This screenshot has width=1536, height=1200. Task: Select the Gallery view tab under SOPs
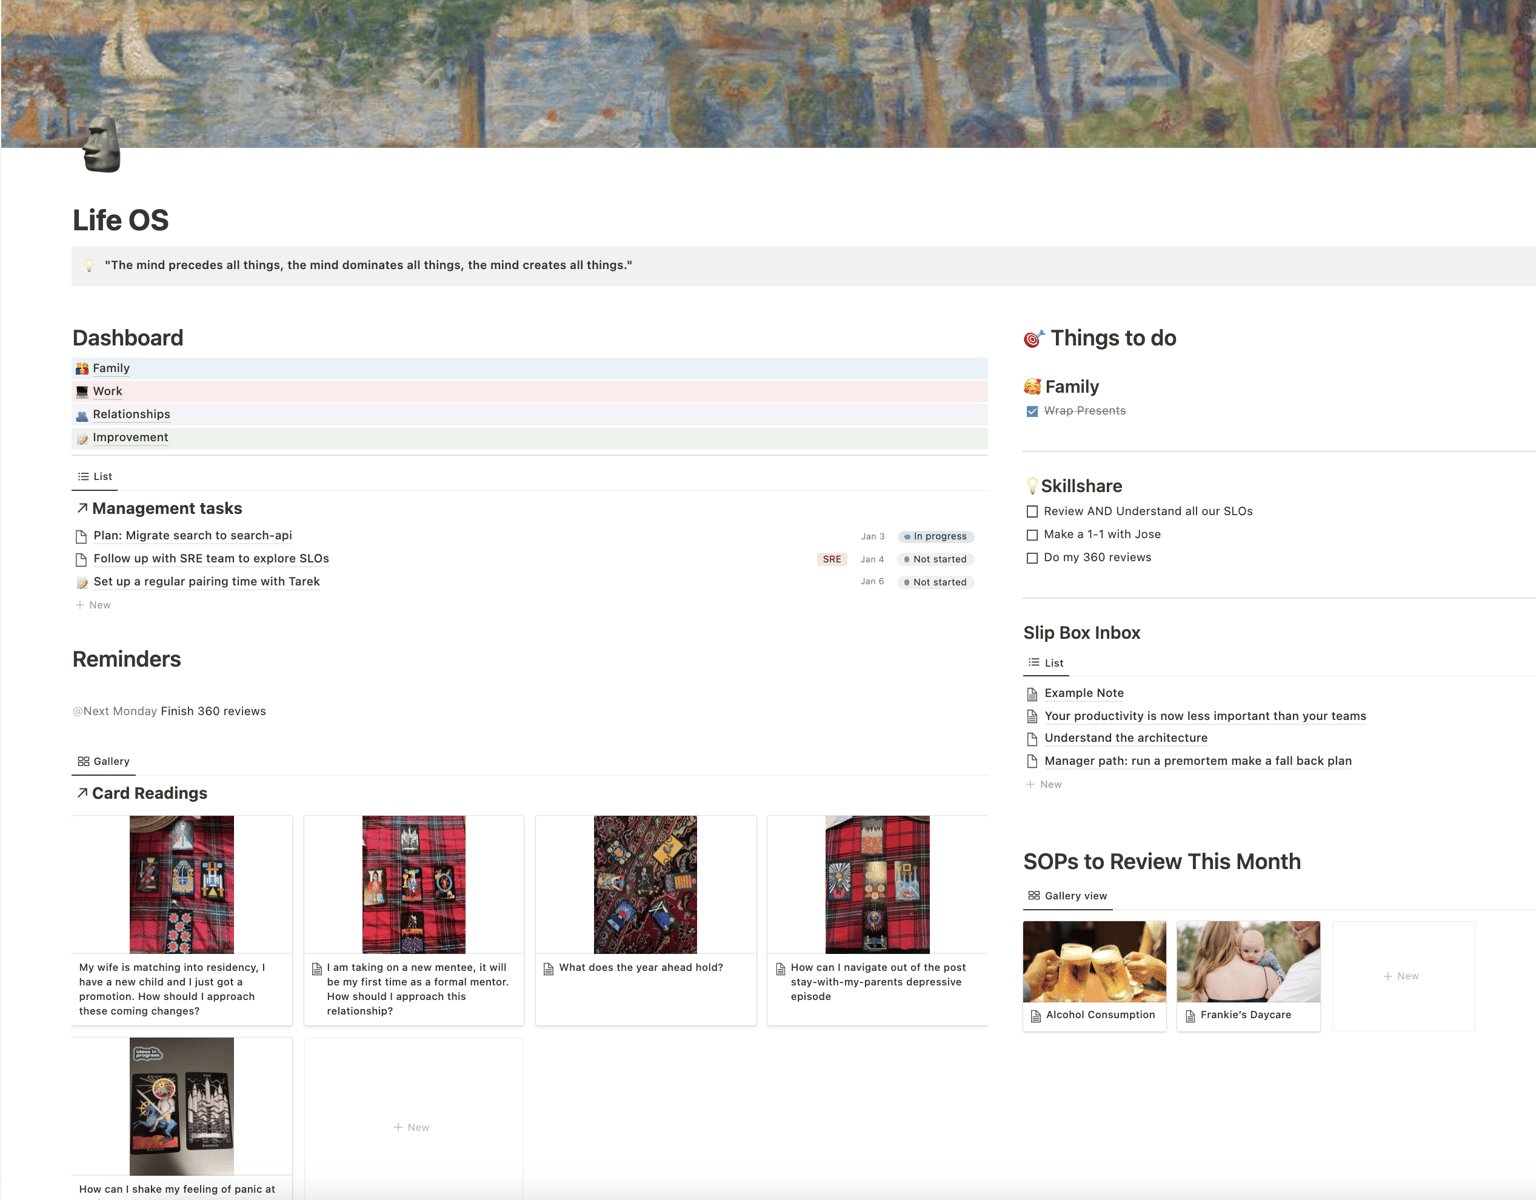point(1067,896)
